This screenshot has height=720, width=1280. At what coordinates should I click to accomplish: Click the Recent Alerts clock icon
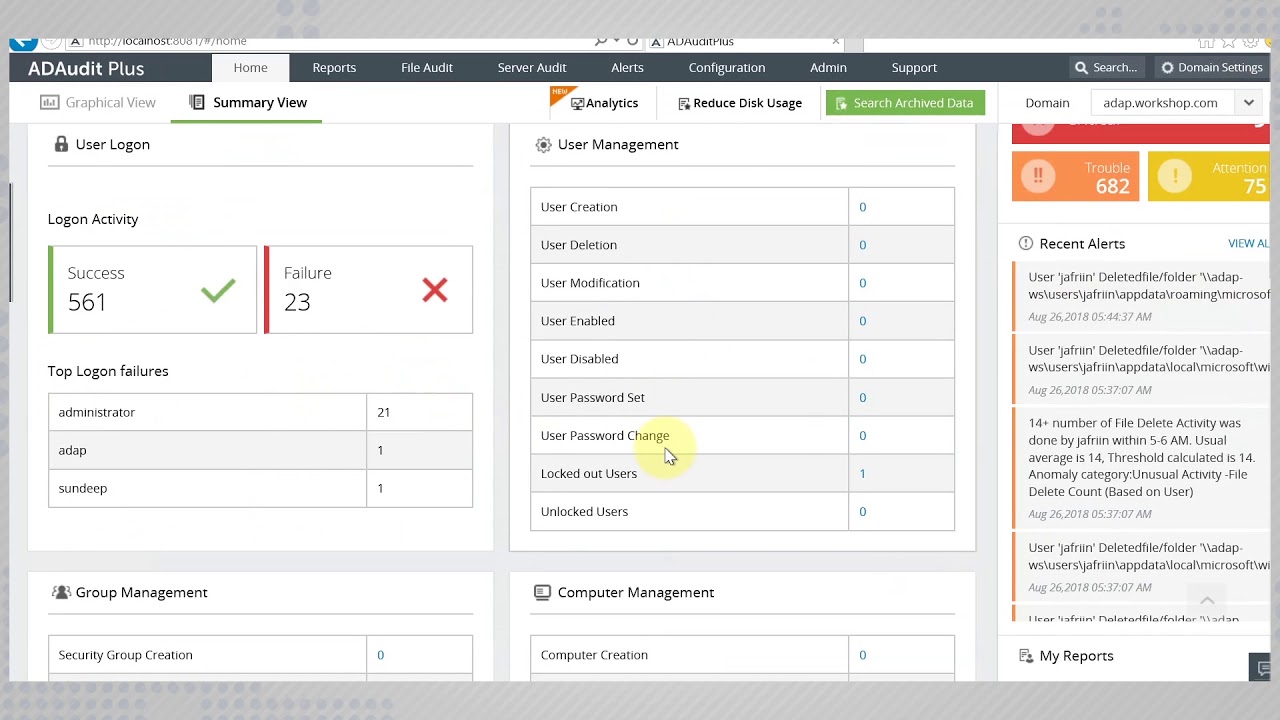[1025, 243]
